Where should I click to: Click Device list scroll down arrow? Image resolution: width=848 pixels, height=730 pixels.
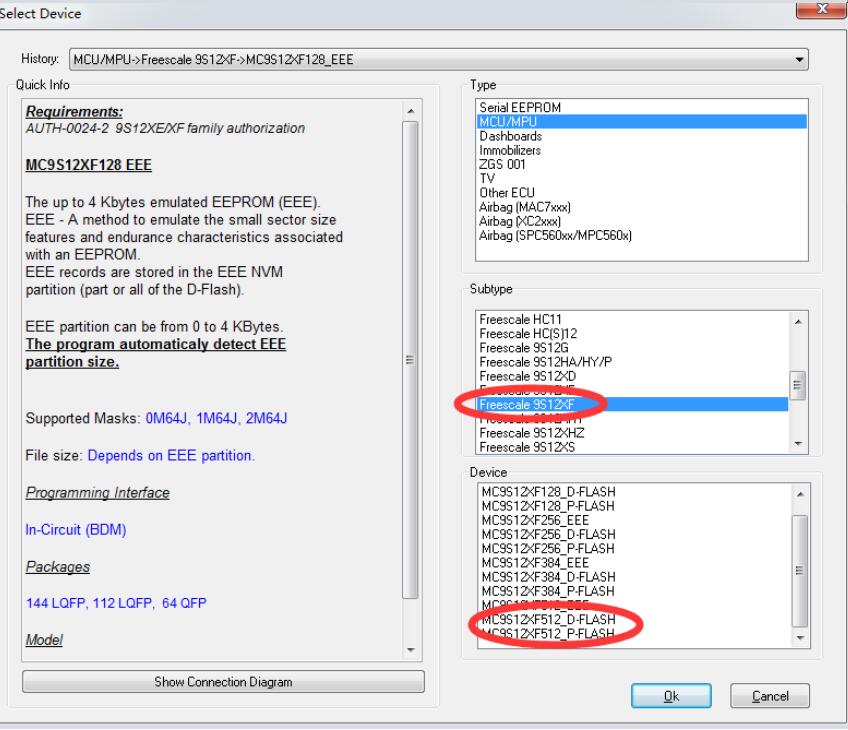coord(800,638)
